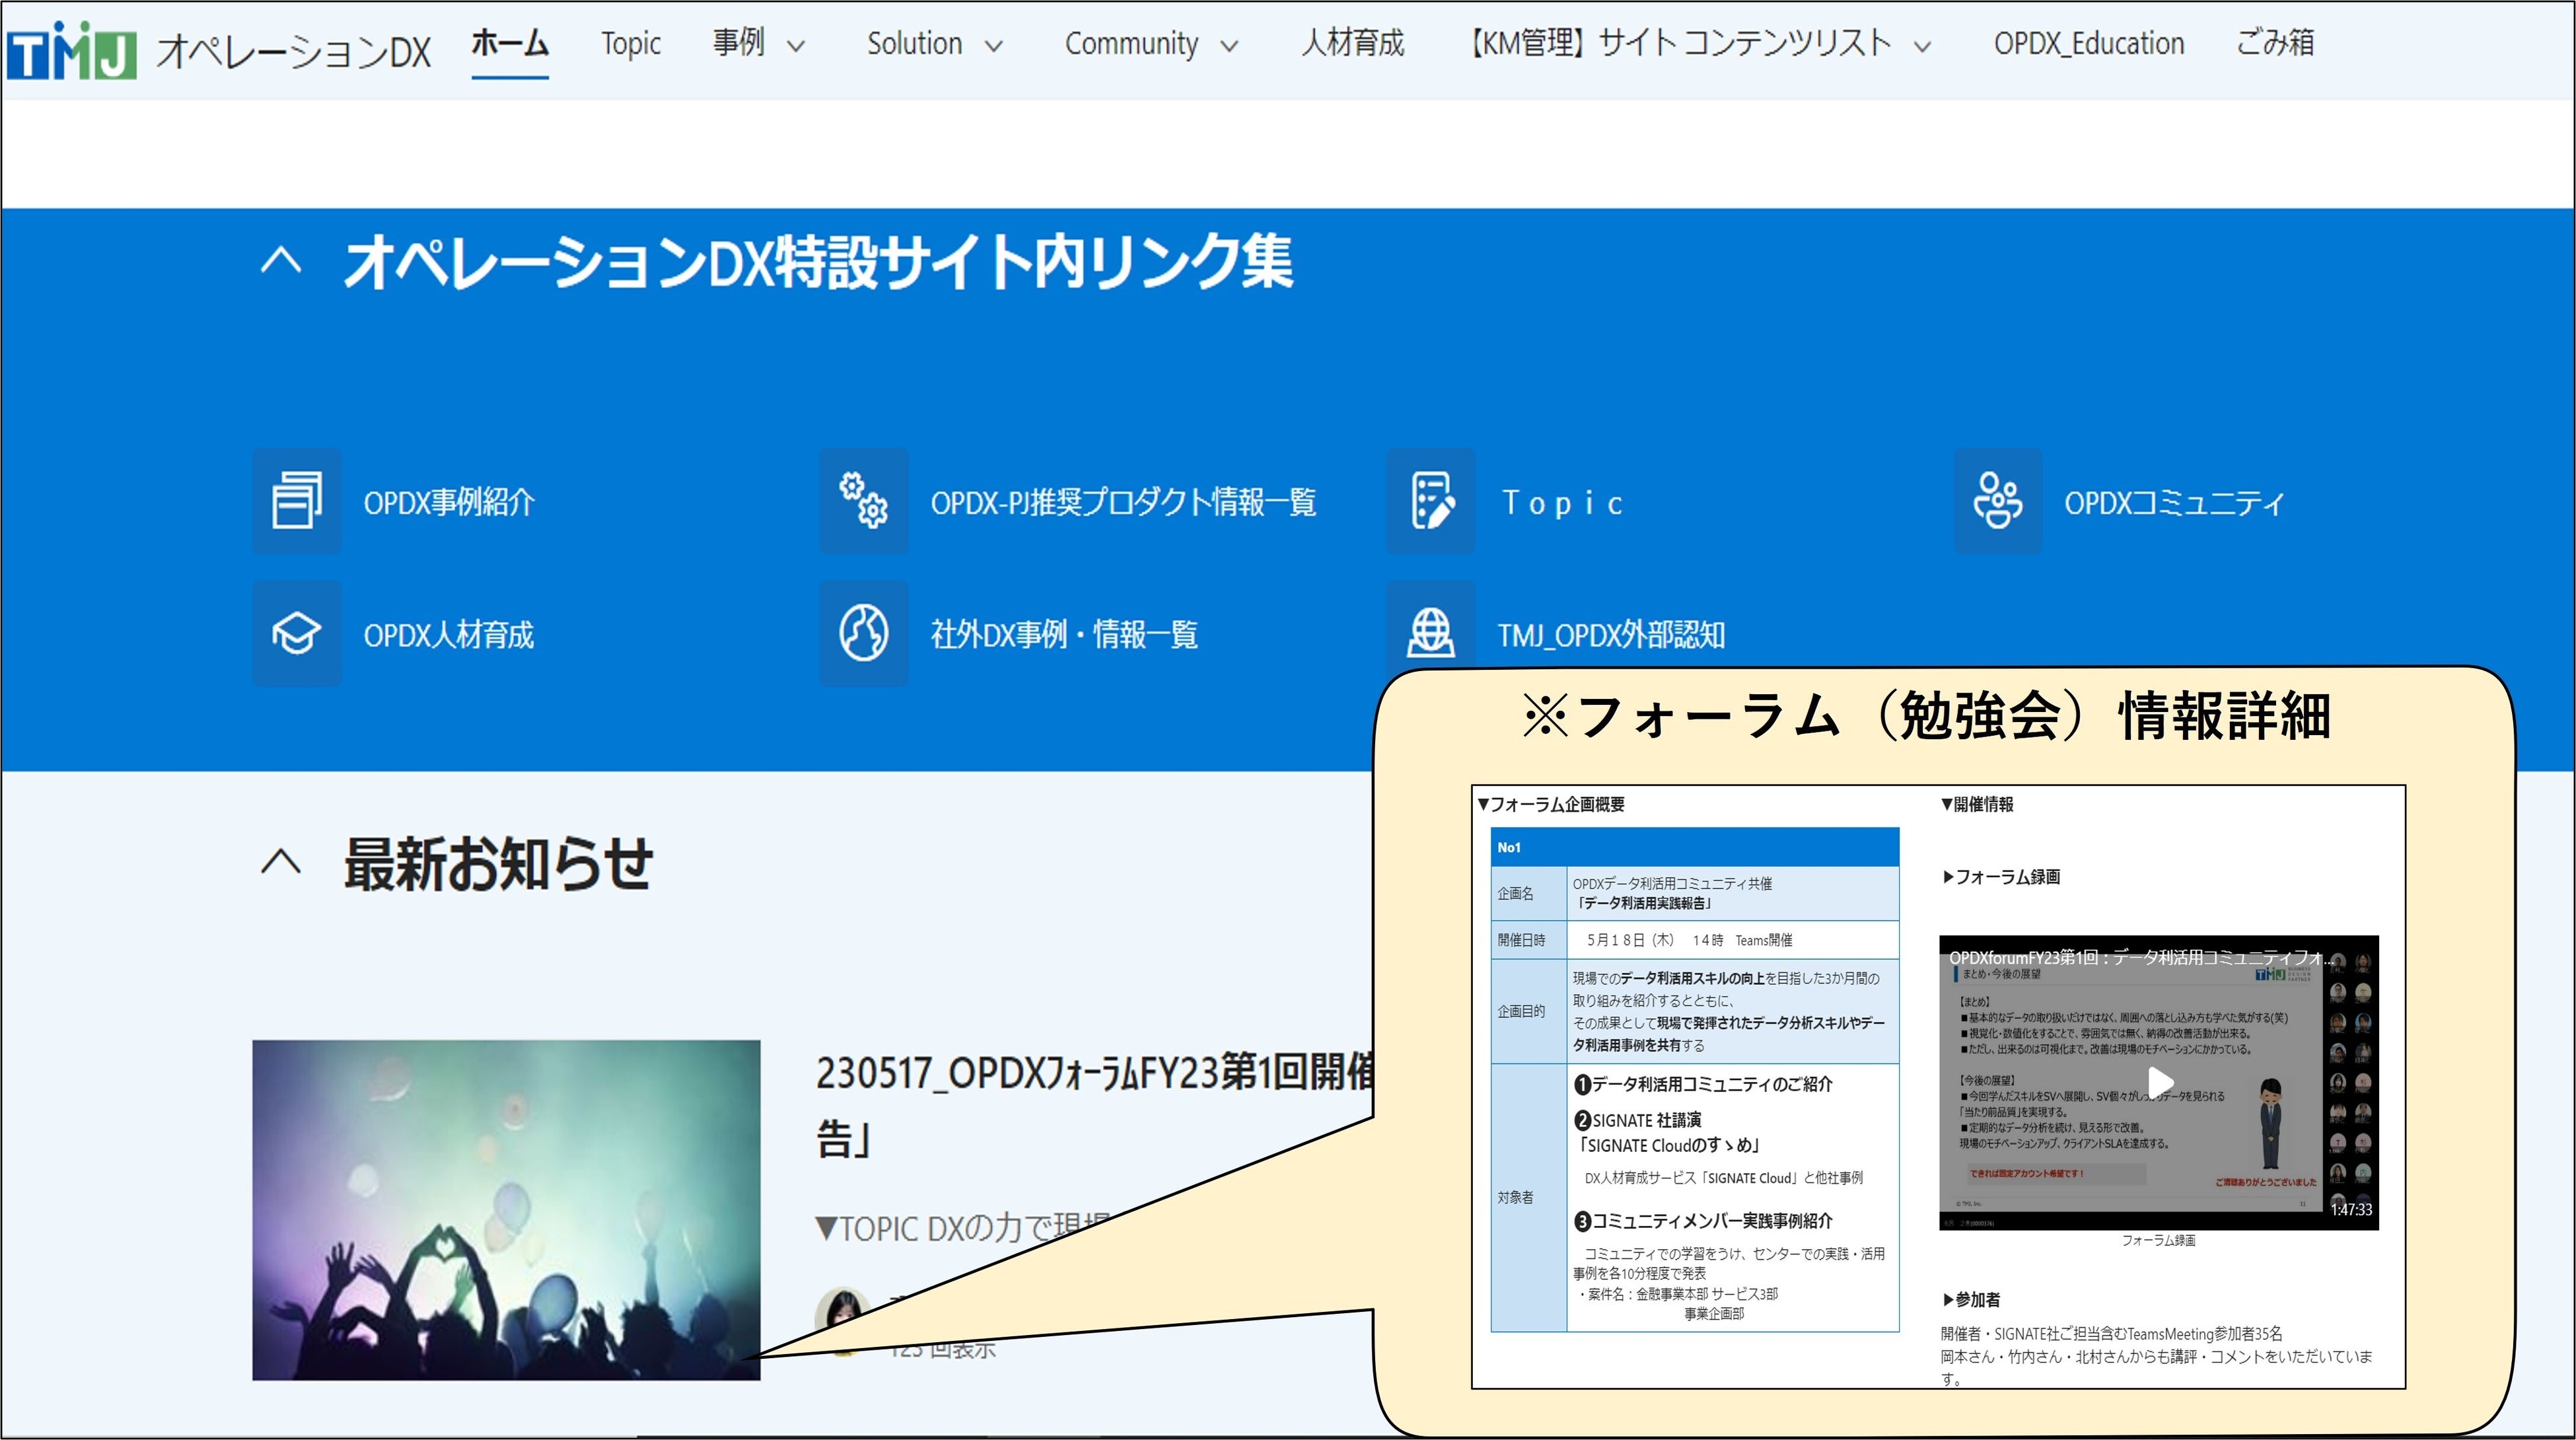Screen dimensions: 2576x1440
Task: Click the Topic checklist pencil icon
Action: (x=1431, y=501)
